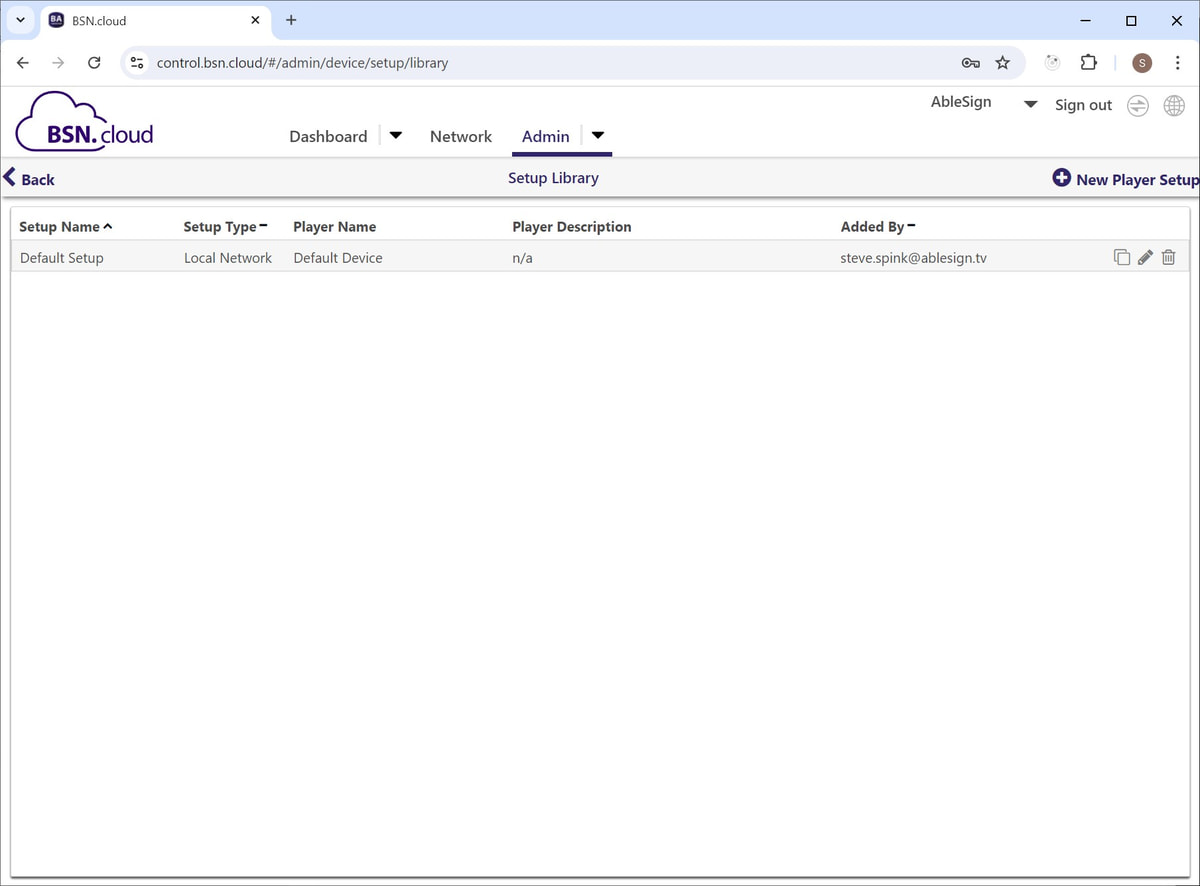Click the plus icon beside New Player Setup
The width and height of the screenshot is (1200, 886).
click(x=1061, y=177)
